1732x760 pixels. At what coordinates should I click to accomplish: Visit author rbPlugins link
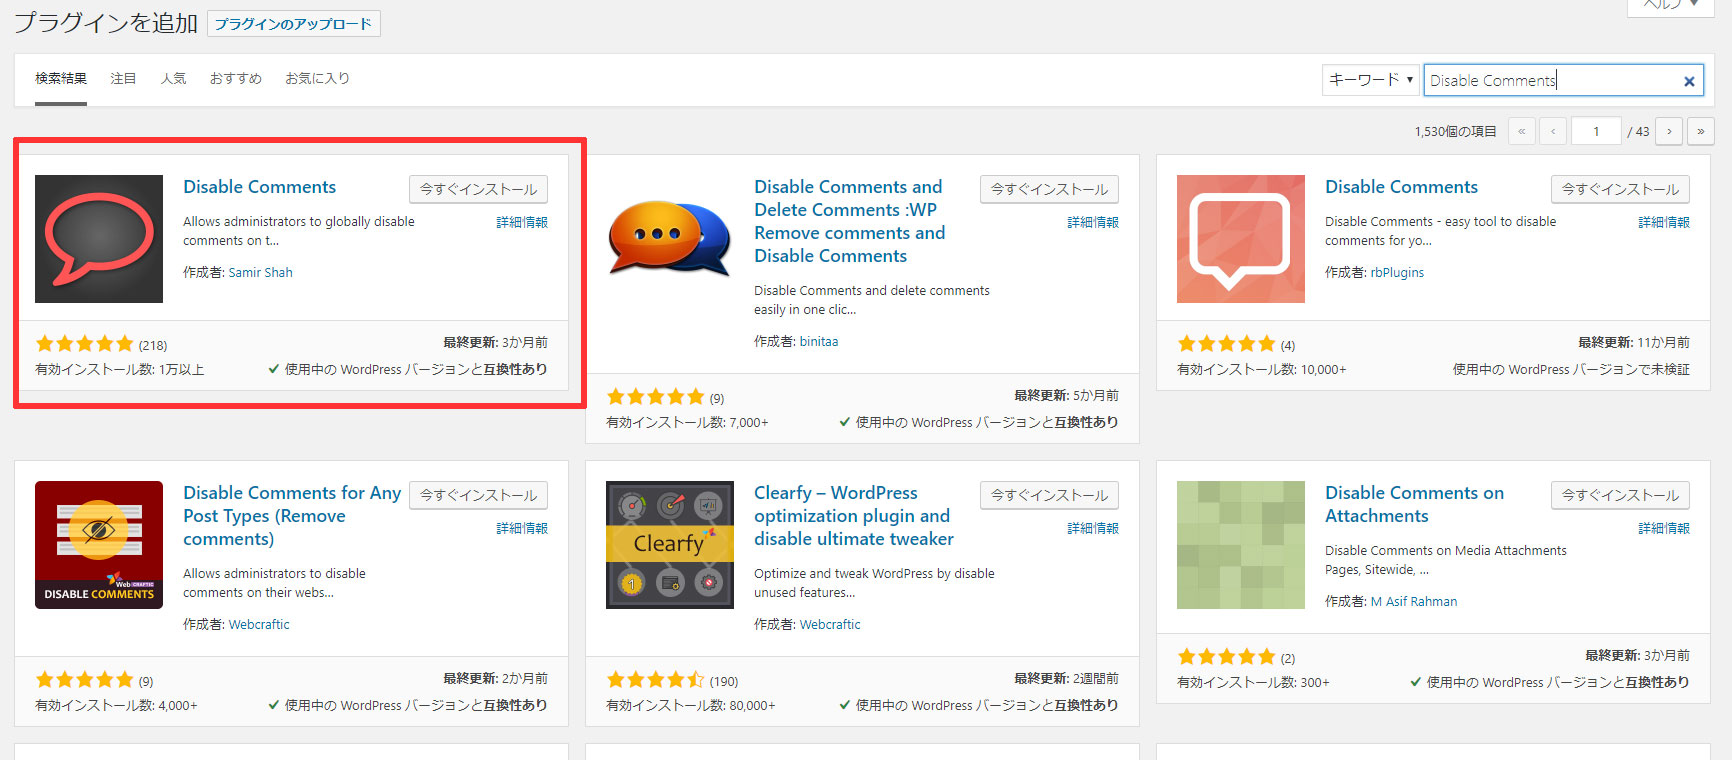pyautogui.click(x=1397, y=272)
